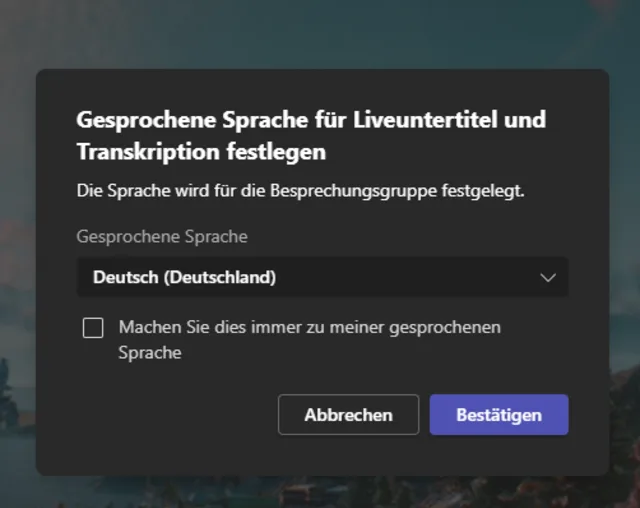Click the description text about the Besprechungsgruppe
This screenshot has height=508, width=640.
click(x=301, y=190)
